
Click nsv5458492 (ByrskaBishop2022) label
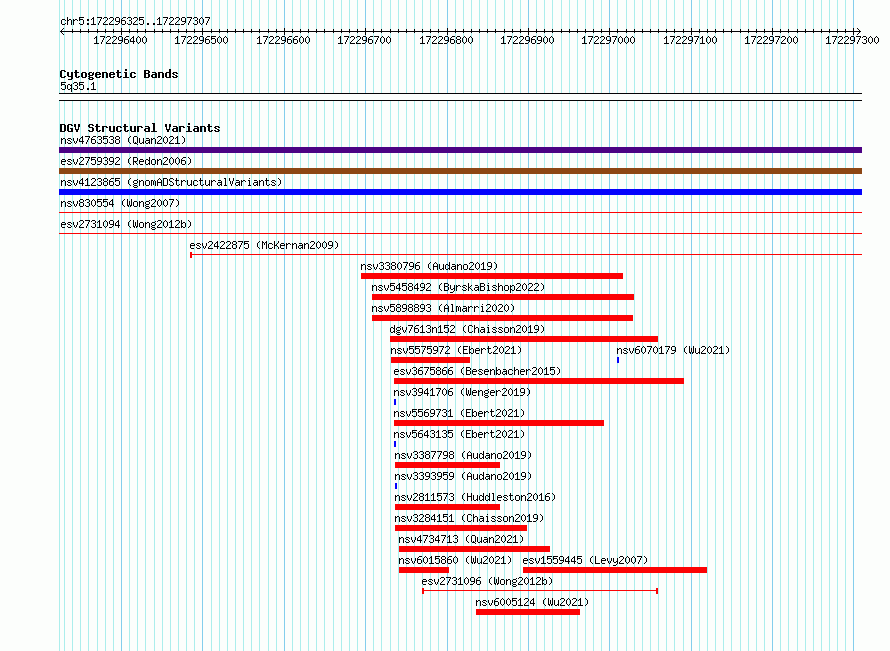click(x=458, y=287)
